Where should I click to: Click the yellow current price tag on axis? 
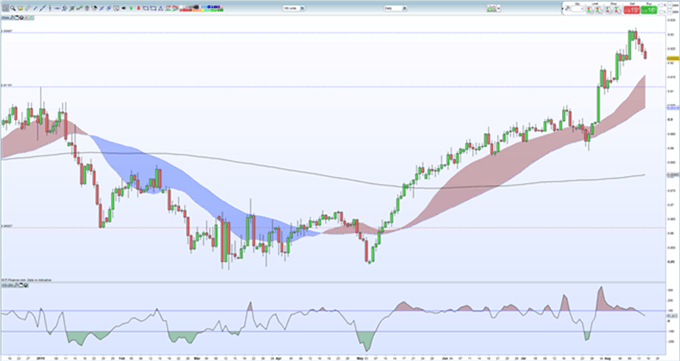click(x=673, y=58)
